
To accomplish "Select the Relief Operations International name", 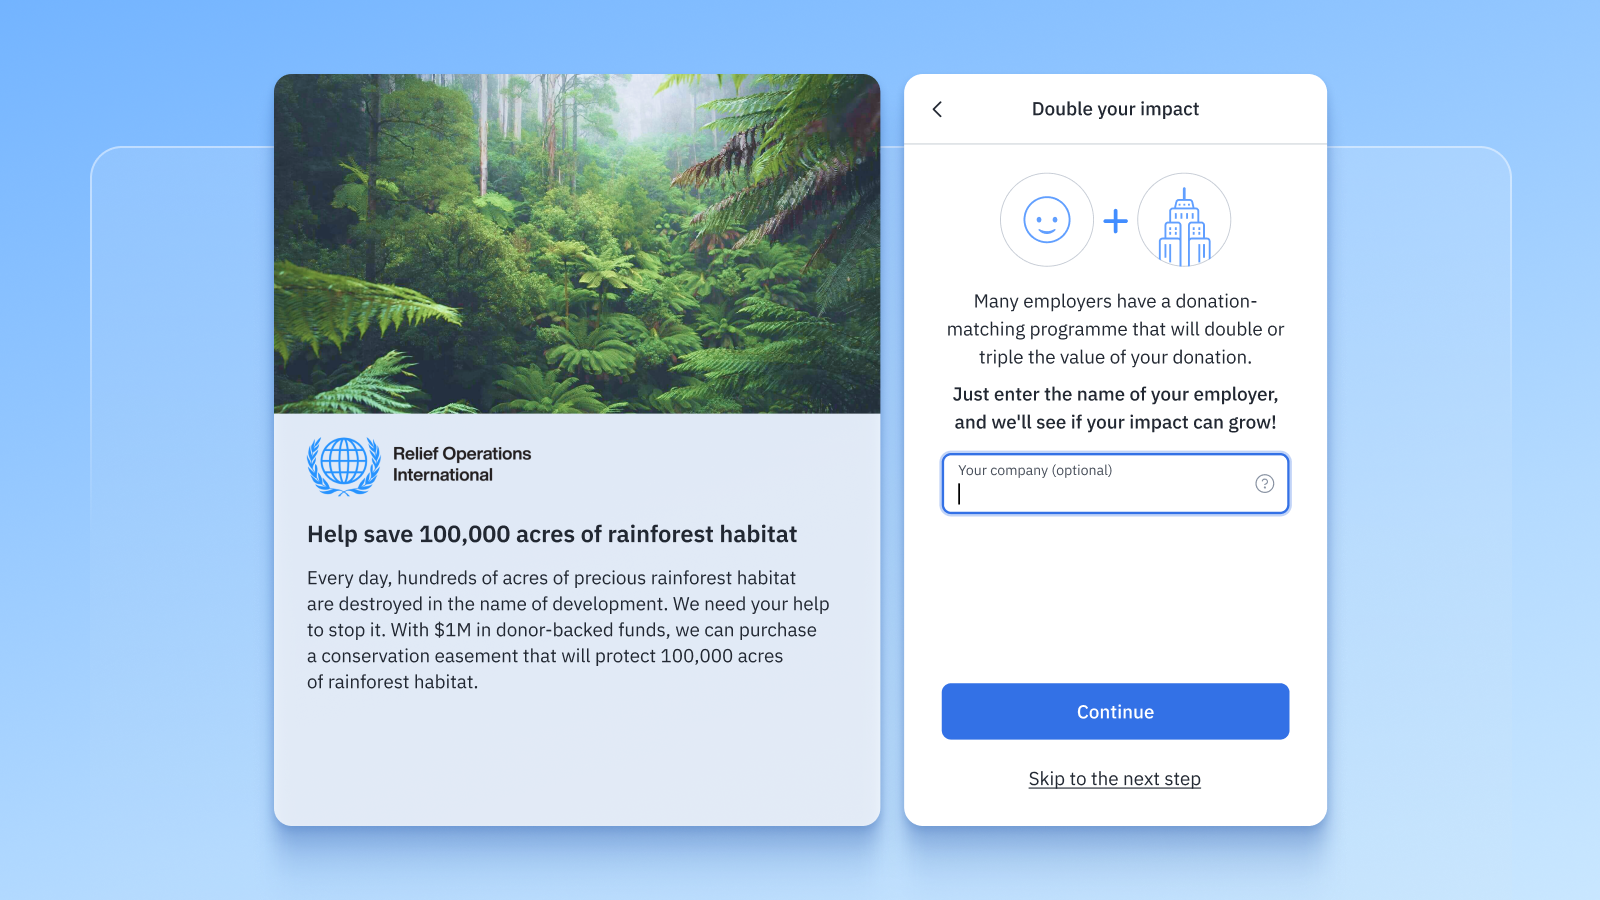I will click(x=462, y=464).
